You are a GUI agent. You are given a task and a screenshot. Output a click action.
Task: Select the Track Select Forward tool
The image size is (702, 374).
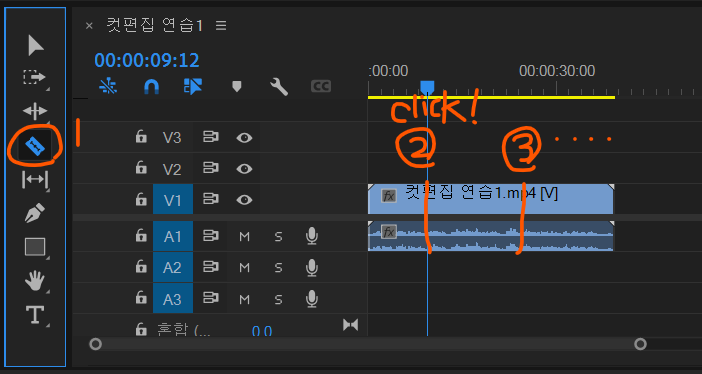tap(34, 77)
